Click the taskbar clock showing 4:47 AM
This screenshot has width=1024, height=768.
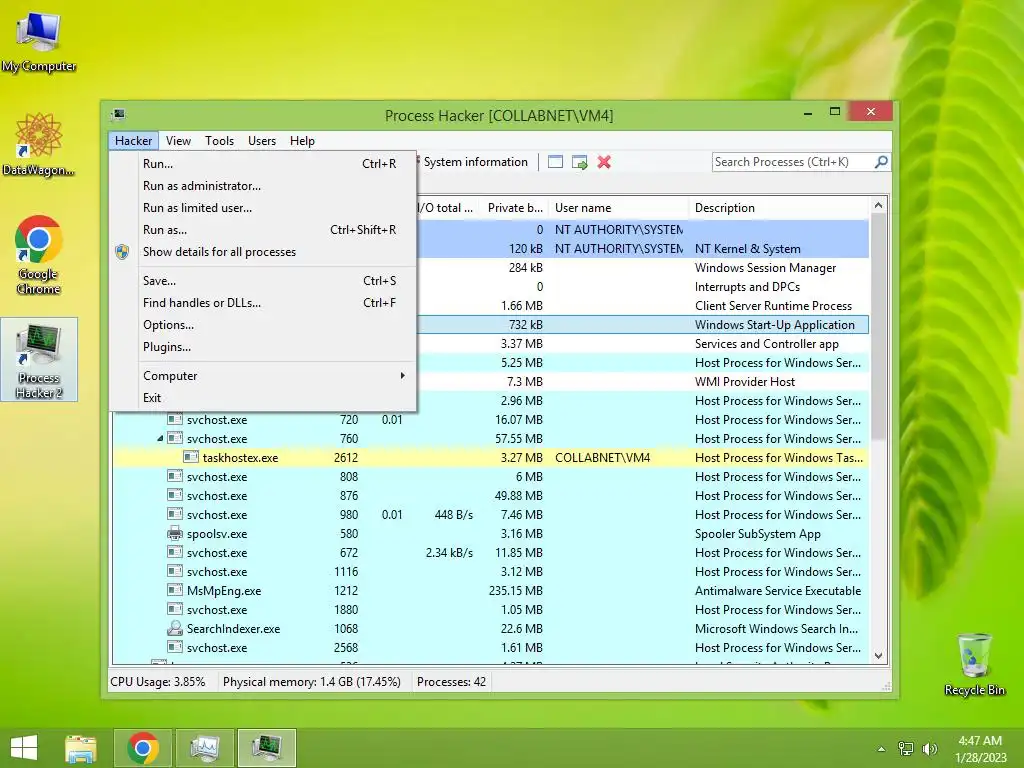click(x=980, y=748)
